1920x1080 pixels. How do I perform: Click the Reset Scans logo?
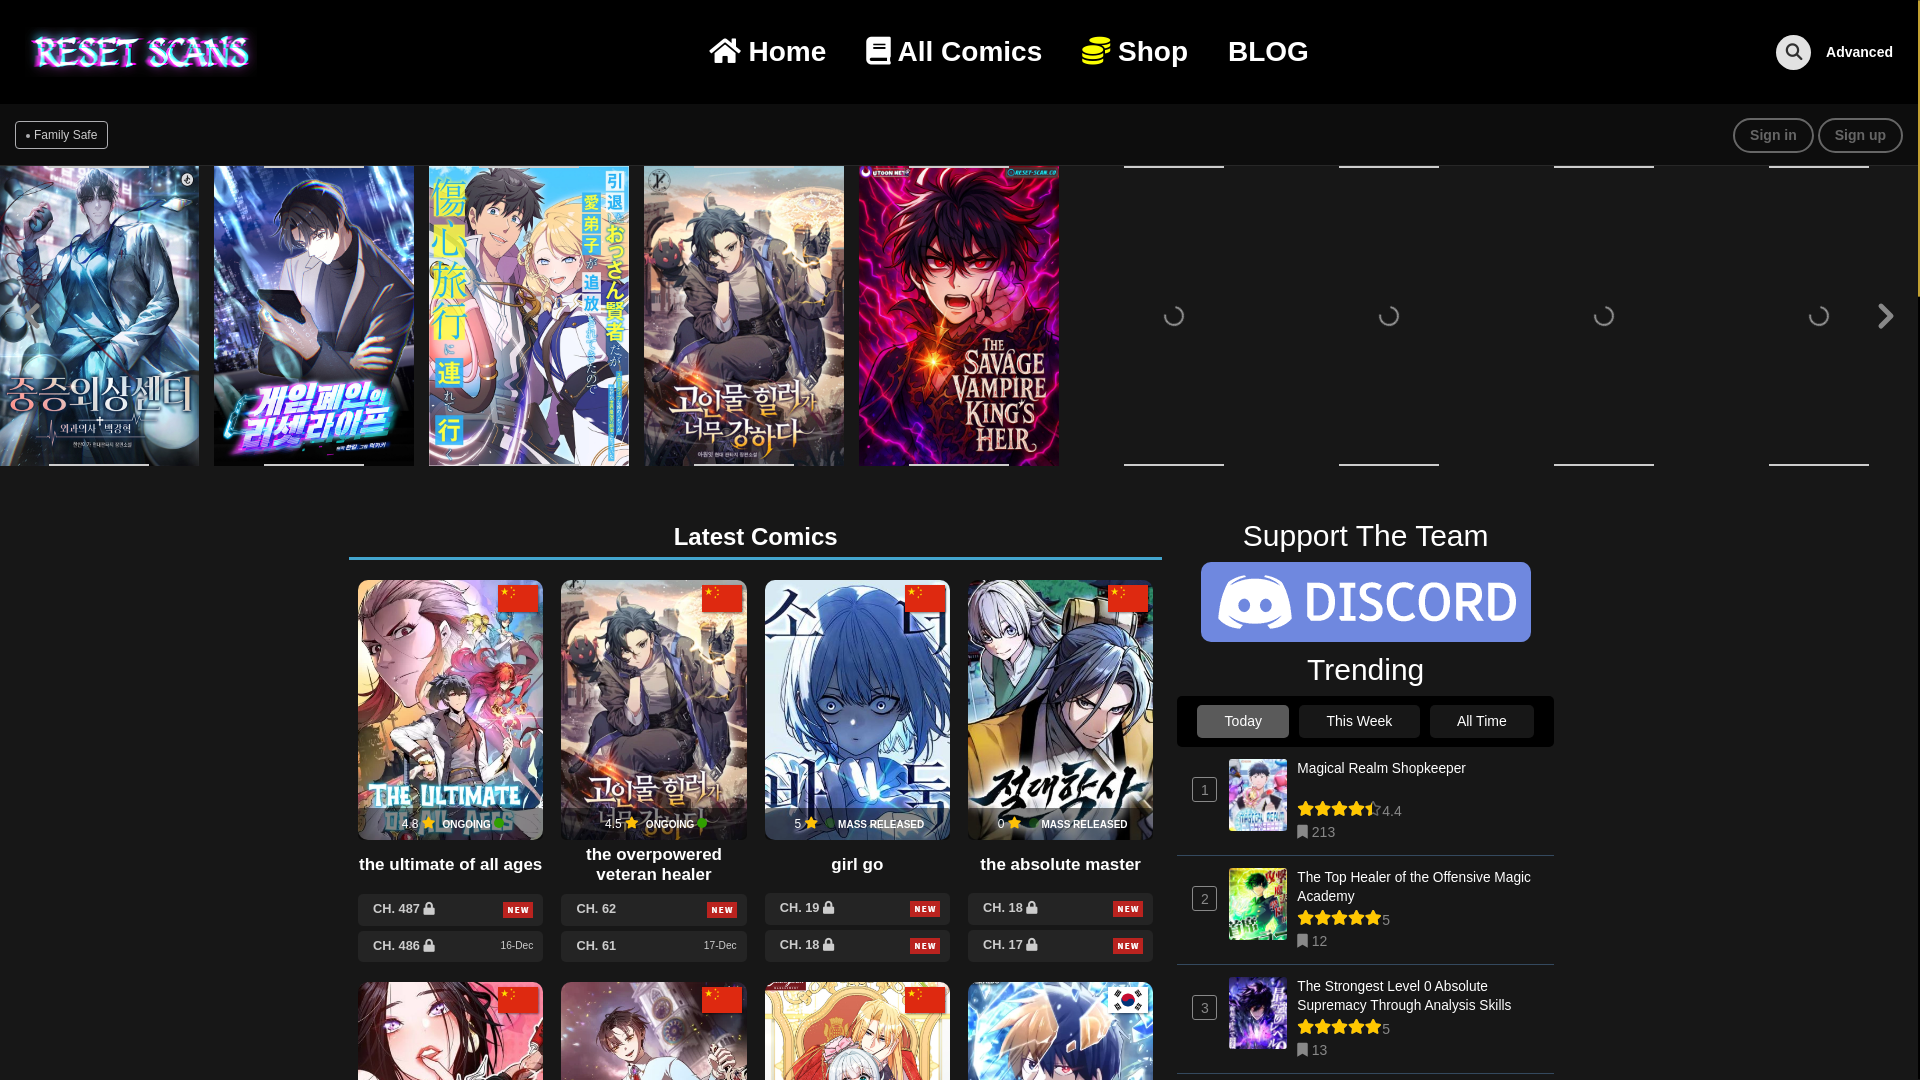click(x=140, y=52)
